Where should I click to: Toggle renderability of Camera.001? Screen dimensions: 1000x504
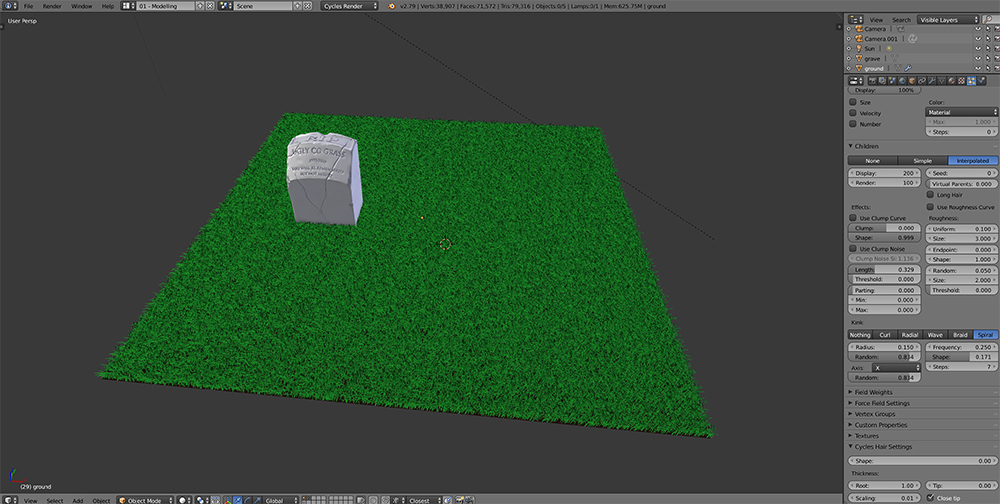point(997,38)
